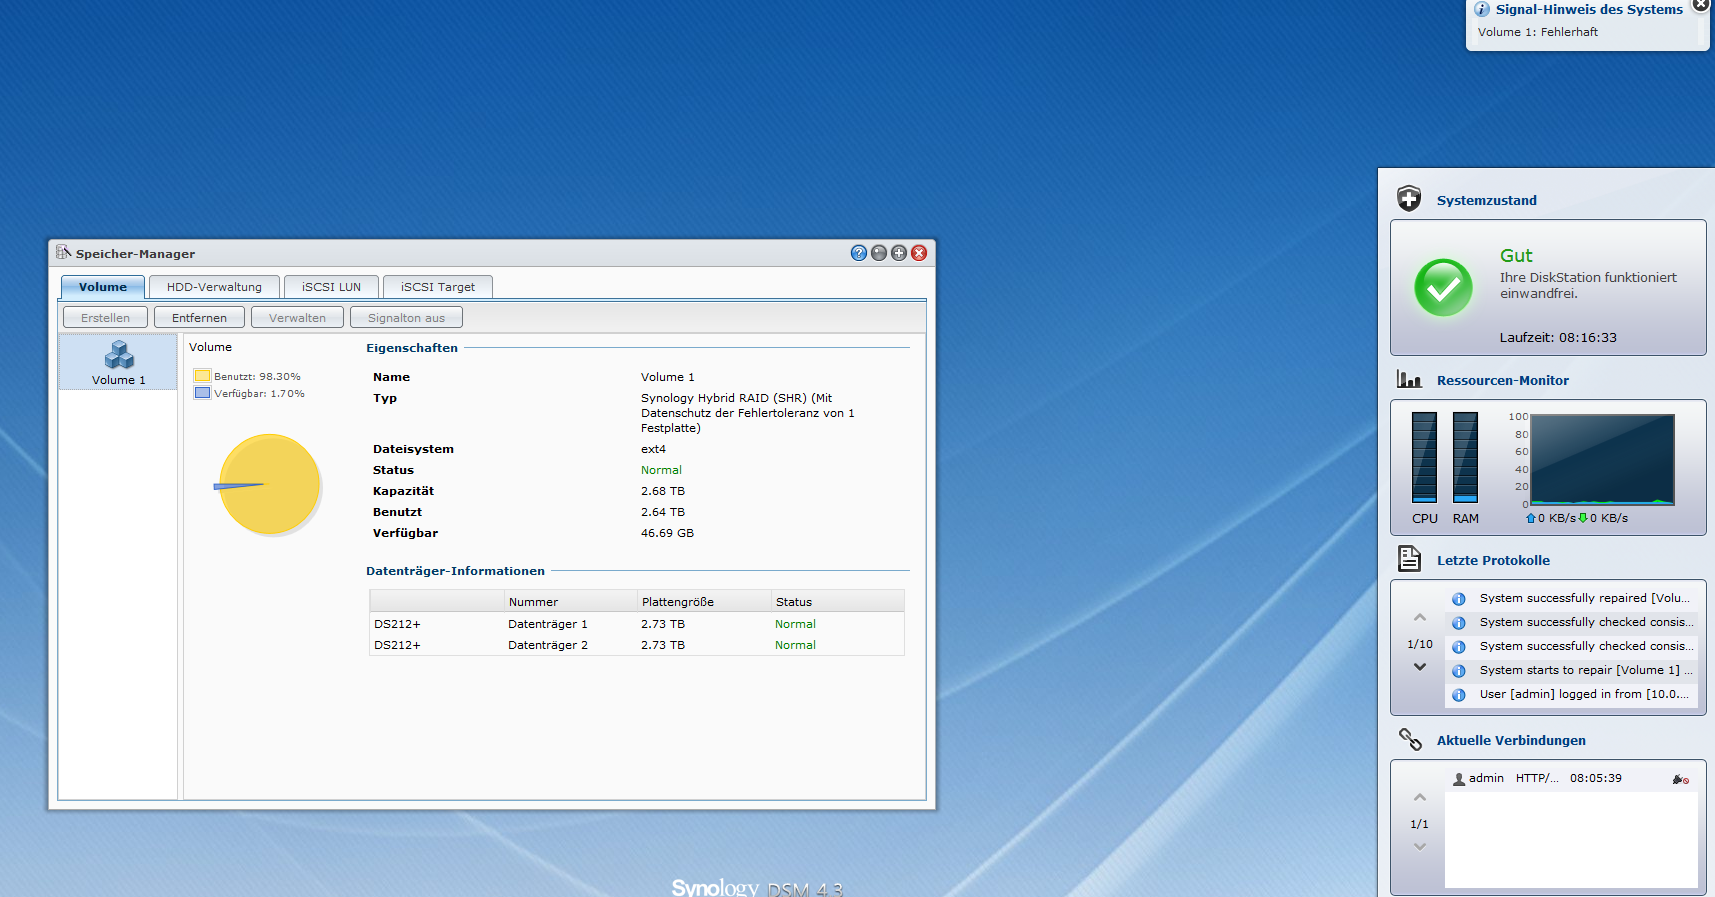Viewport: 1715px width, 897px height.
Task: Click the Systemzustand shield icon
Action: (1409, 199)
